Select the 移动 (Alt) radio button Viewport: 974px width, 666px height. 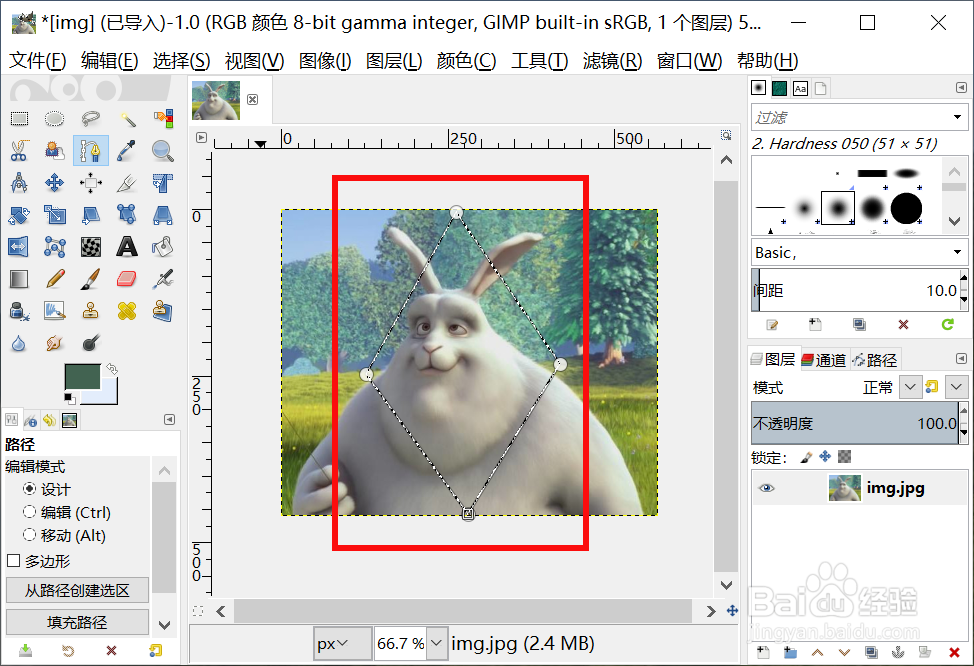click(29, 535)
